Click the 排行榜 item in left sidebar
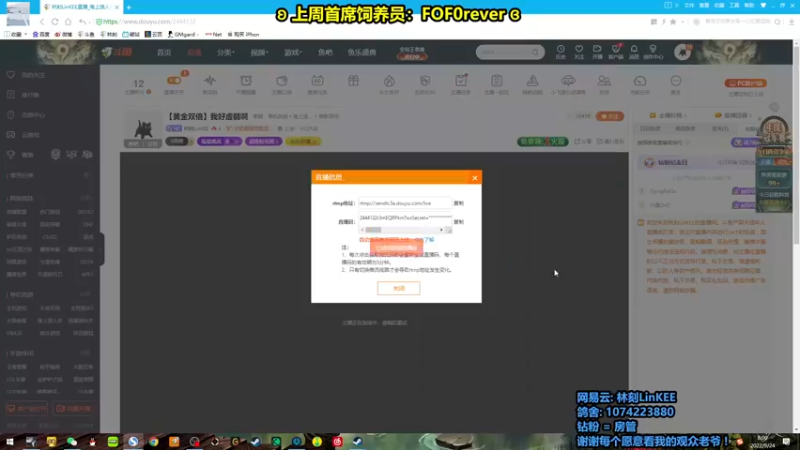Image resolution: width=800 pixels, height=450 pixels. (30, 95)
